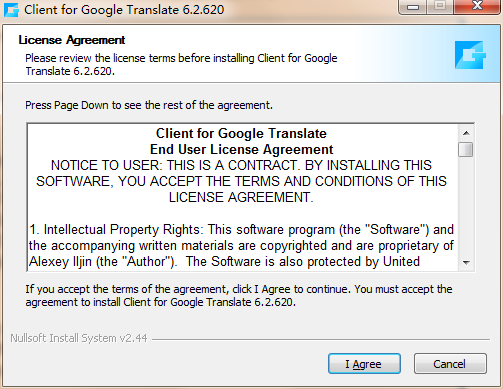The width and height of the screenshot is (503, 389).
Task: Click the 'End User License Agreement' heading
Action: tap(242, 149)
